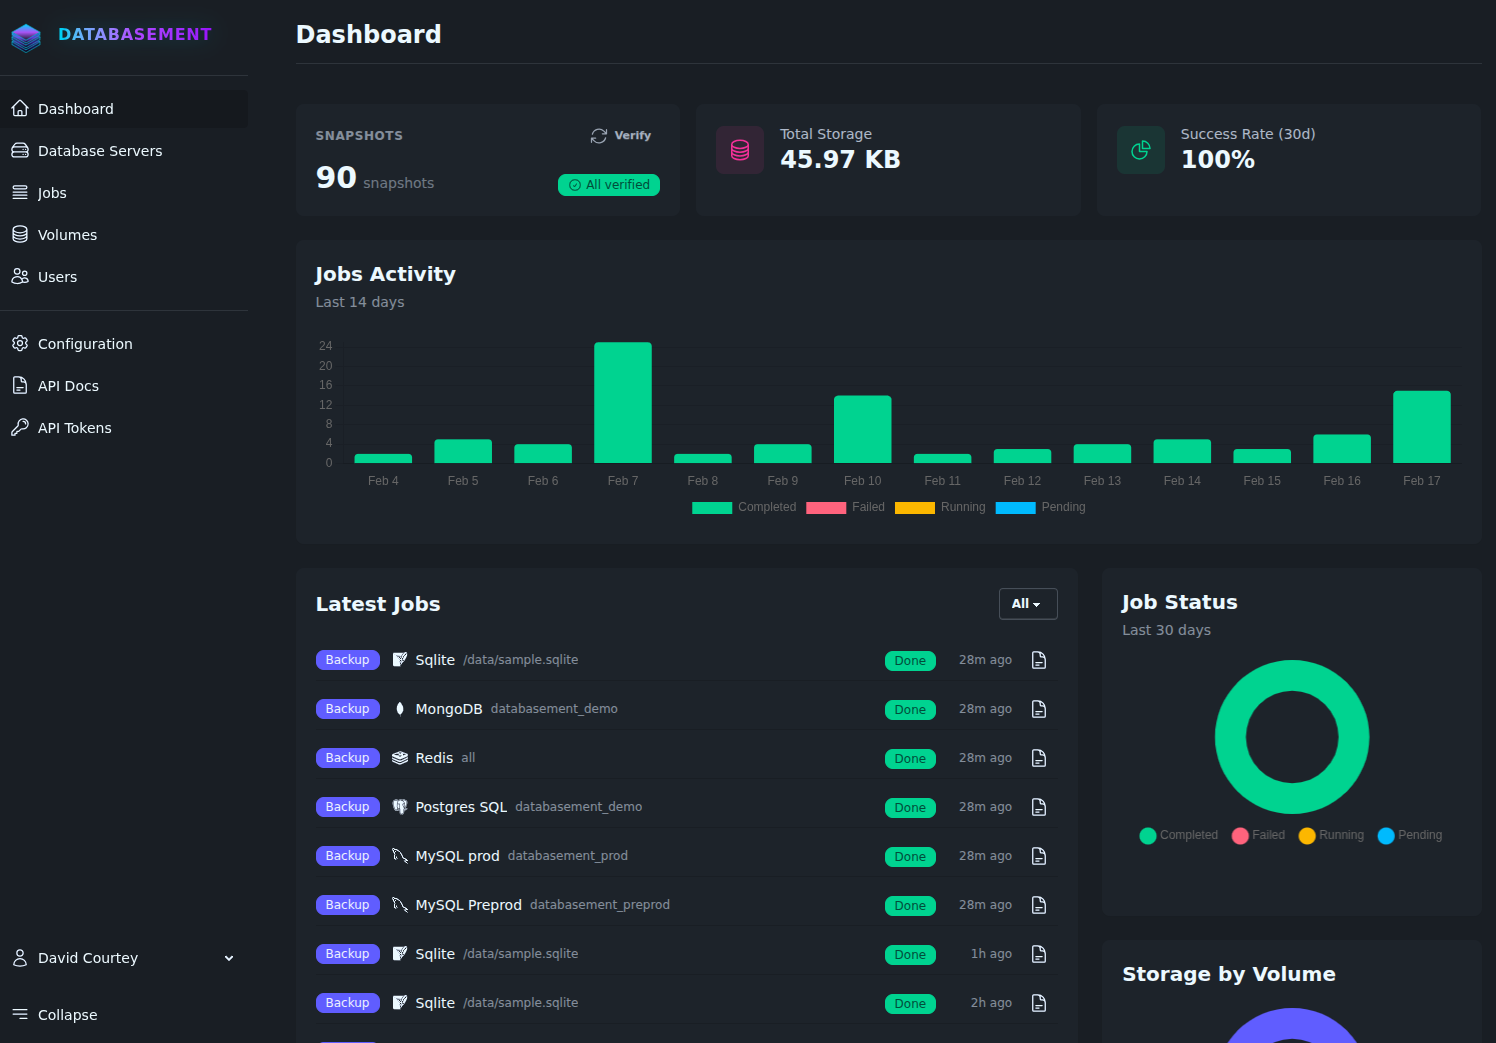Open log for MongoDB job

(x=1039, y=709)
